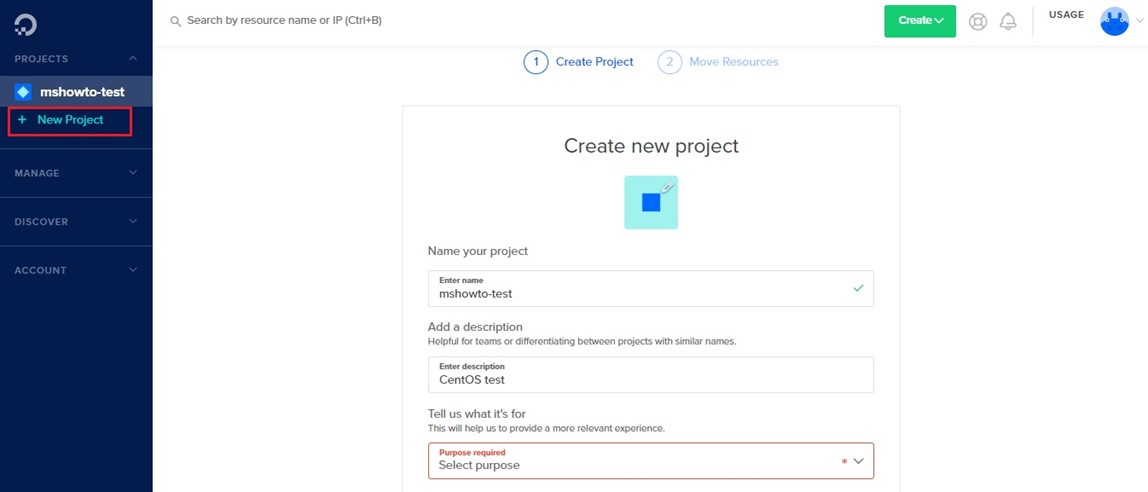The width and height of the screenshot is (1148, 492).
Task: Click the search magnifier icon
Action: point(176,21)
